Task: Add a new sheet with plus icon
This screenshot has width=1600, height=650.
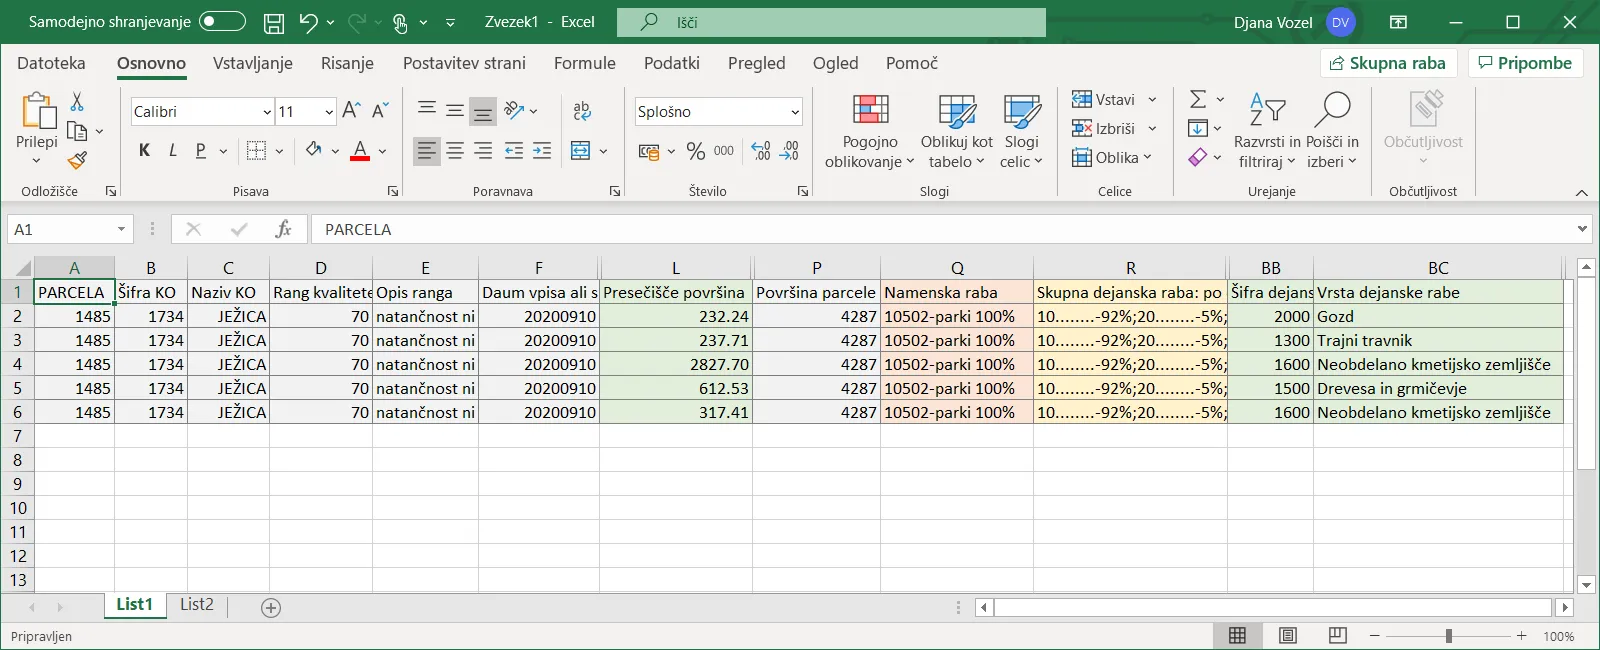Action: pos(270,607)
